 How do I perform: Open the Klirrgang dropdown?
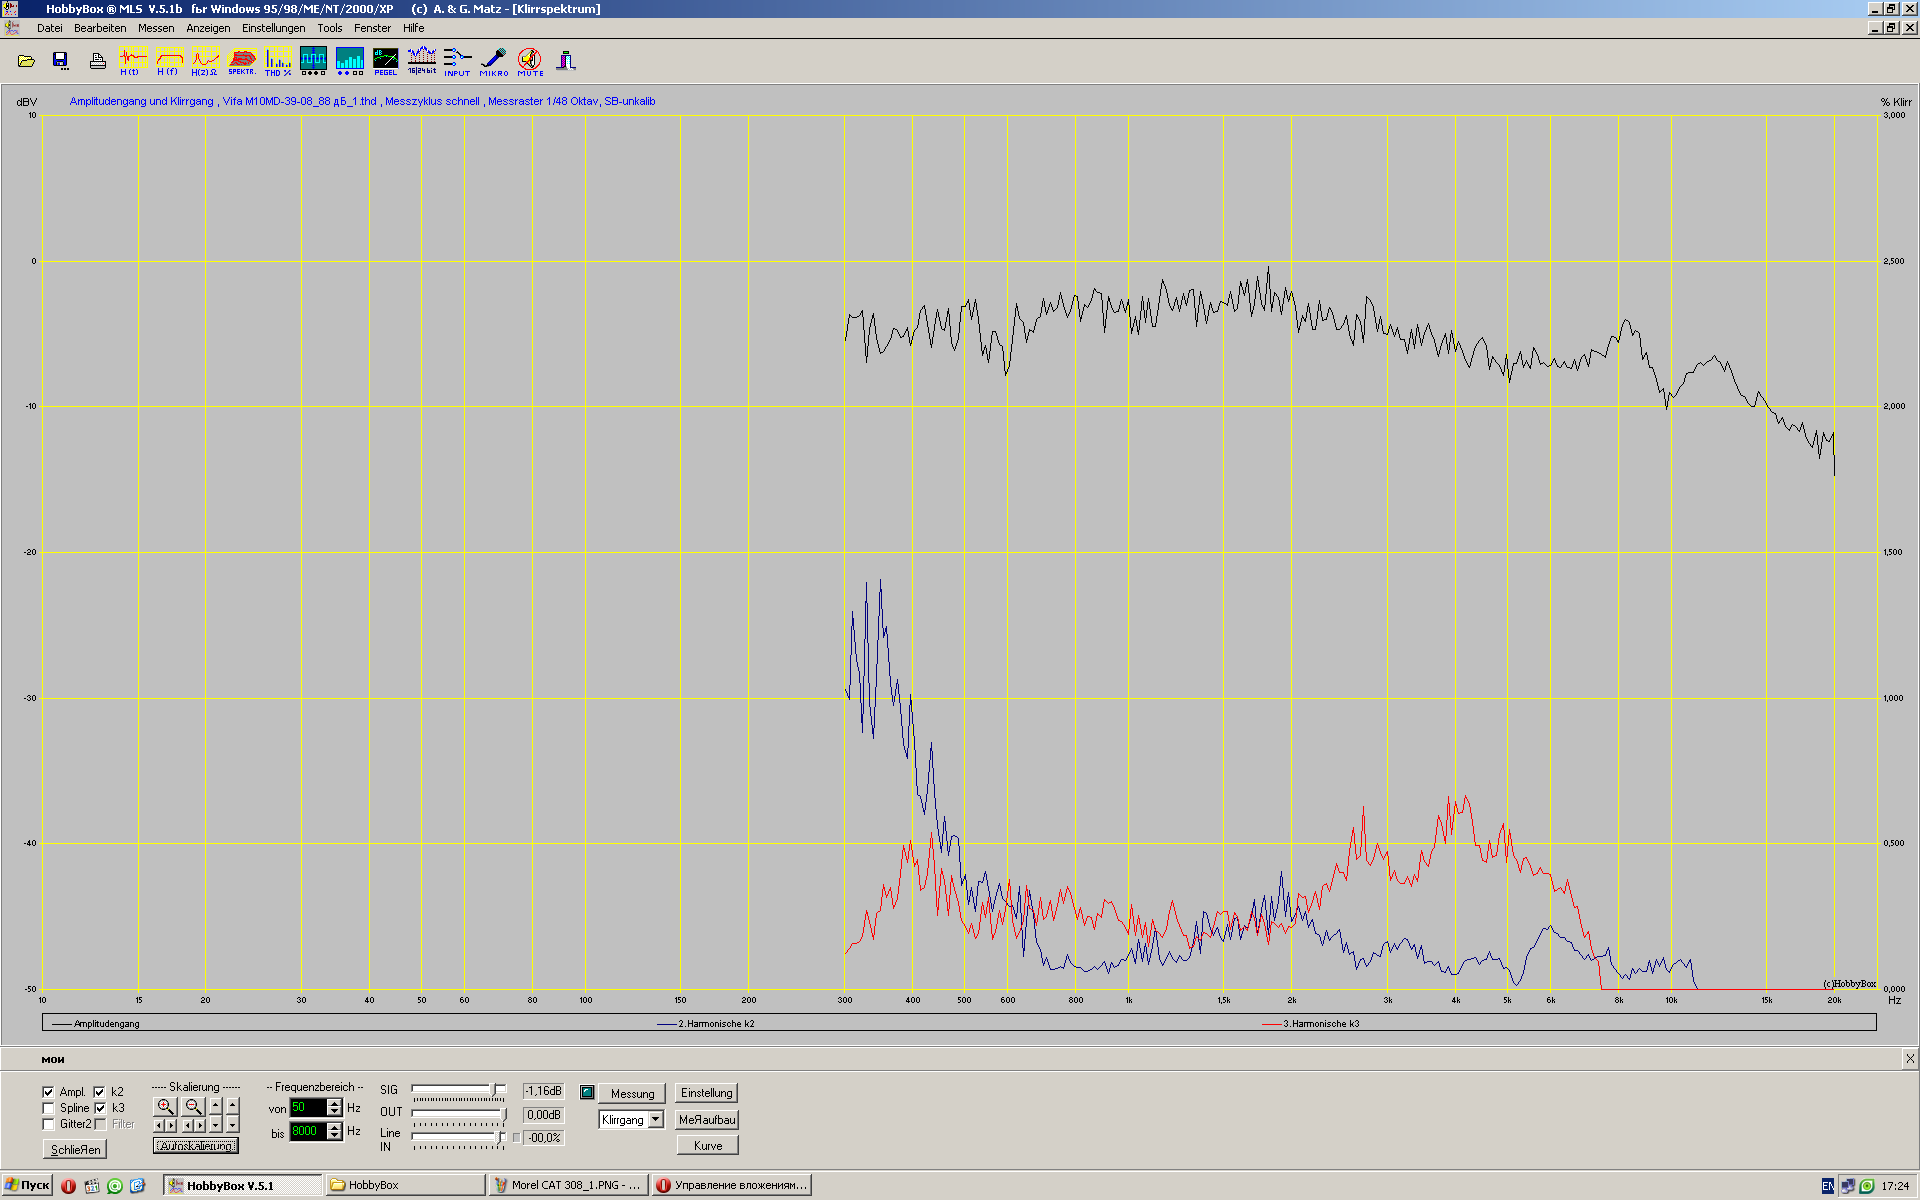point(656,1120)
